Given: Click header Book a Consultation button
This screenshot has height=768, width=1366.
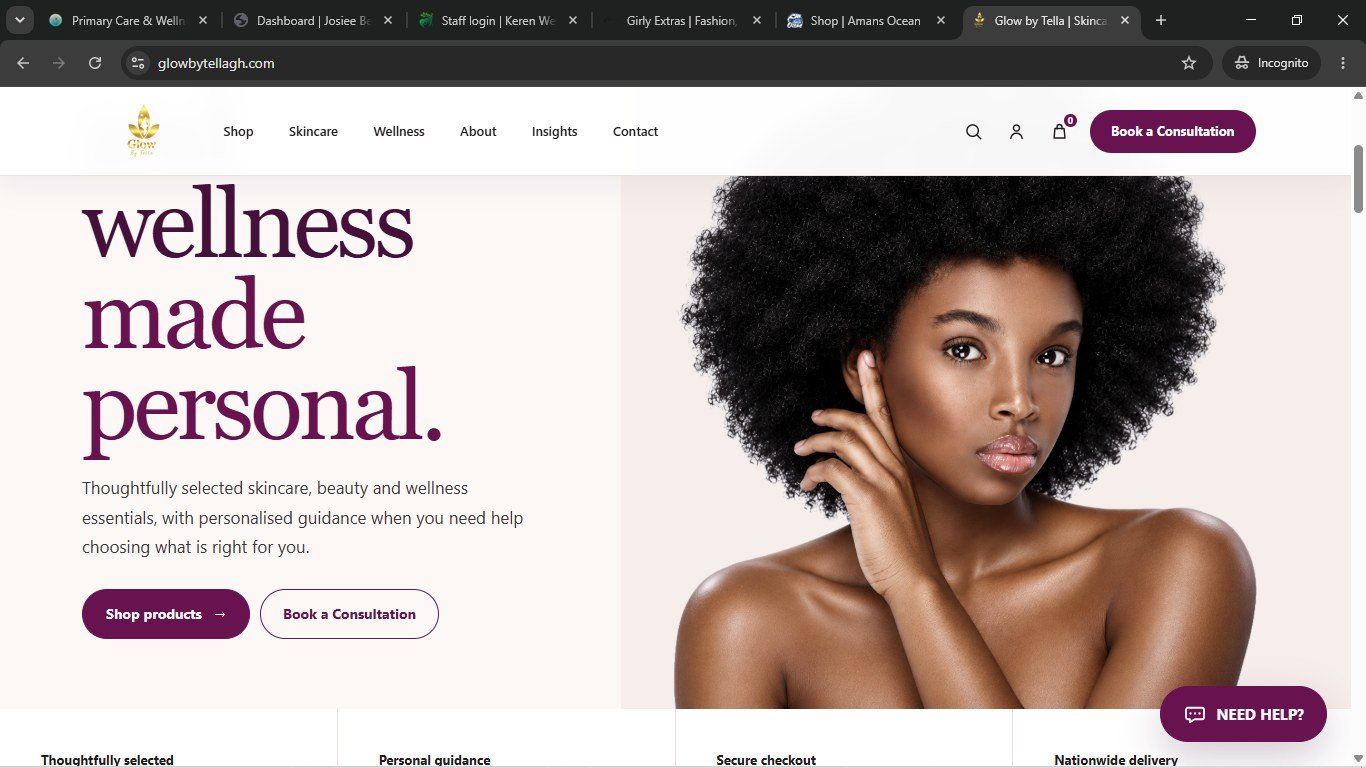Looking at the screenshot, I should click(x=1172, y=131).
